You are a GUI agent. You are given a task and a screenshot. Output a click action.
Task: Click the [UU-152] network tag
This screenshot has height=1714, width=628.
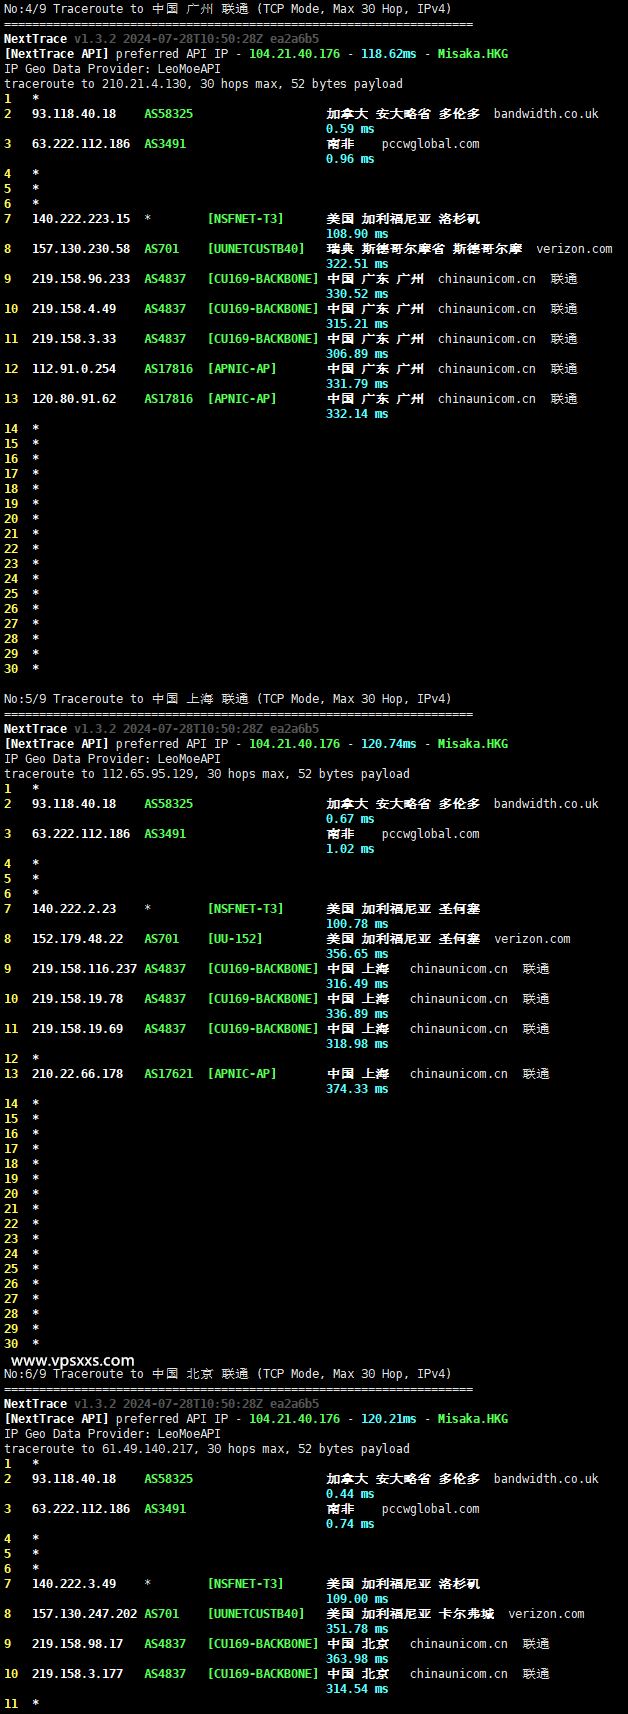click(x=235, y=939)
